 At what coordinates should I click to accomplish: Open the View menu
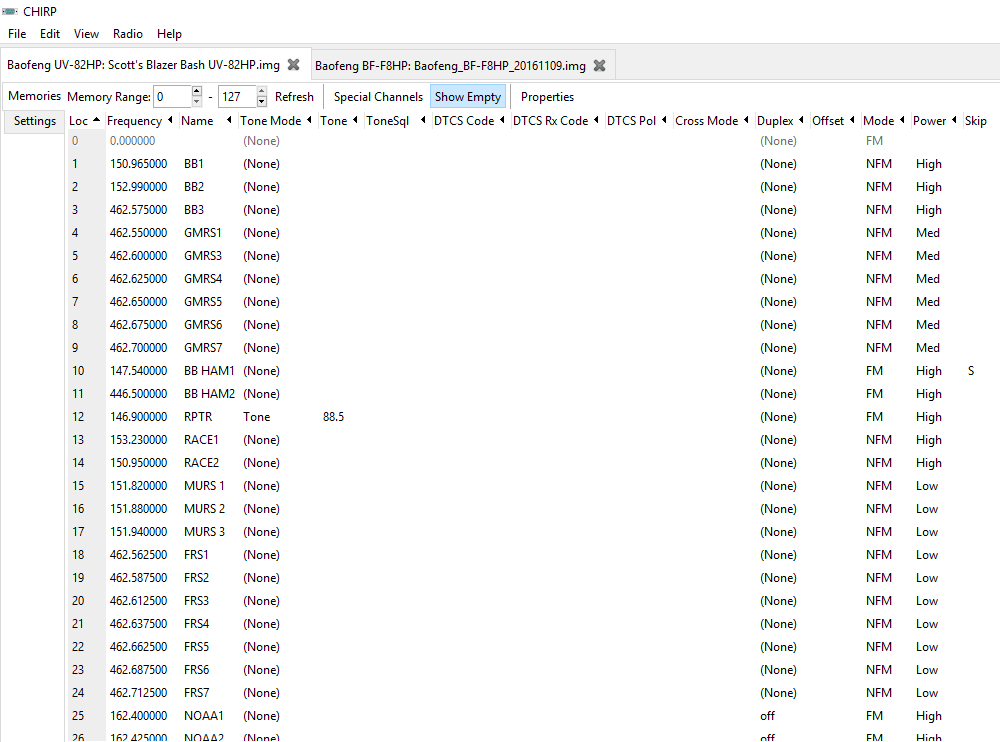click(86, 34)
